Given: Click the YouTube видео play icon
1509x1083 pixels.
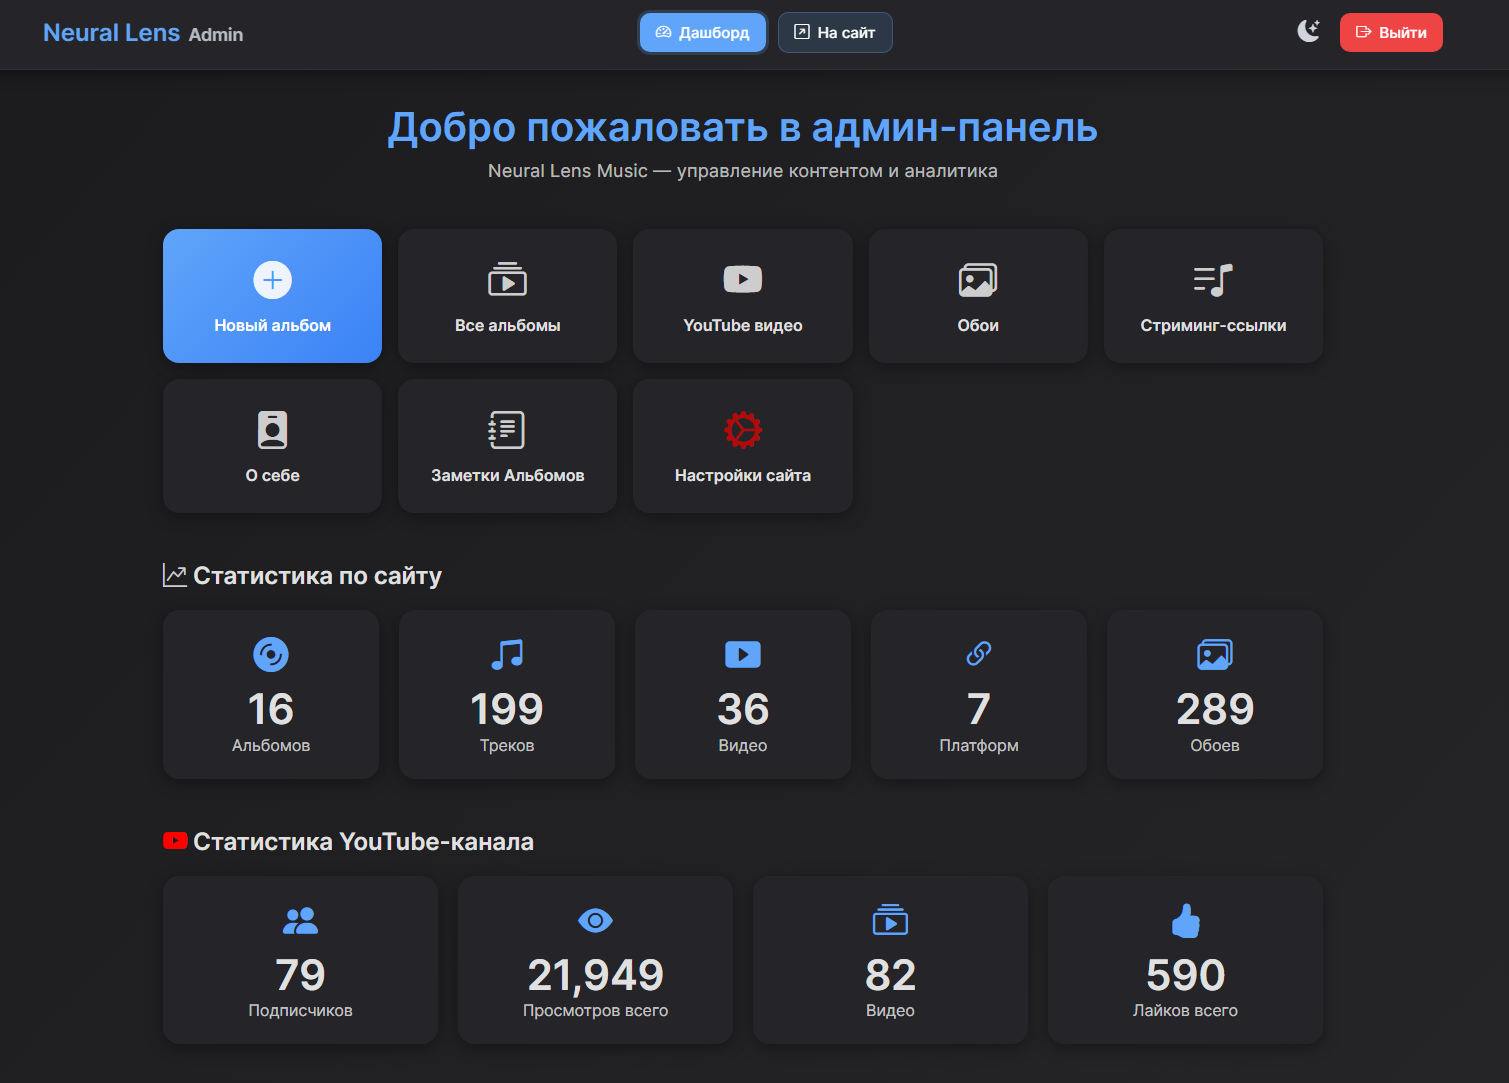Looking at the screenshot, I should pos(742,279).
